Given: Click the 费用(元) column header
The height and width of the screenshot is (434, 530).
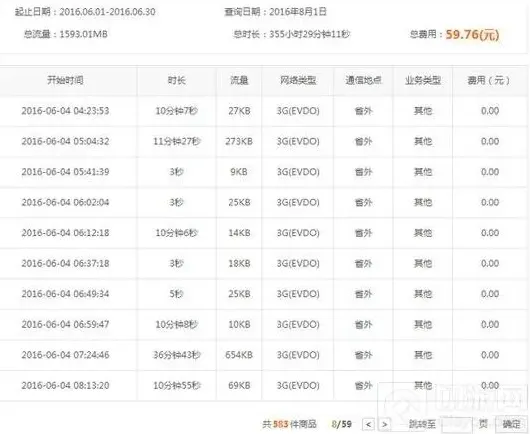Looking at the screenshot, I should pos(489,80).
